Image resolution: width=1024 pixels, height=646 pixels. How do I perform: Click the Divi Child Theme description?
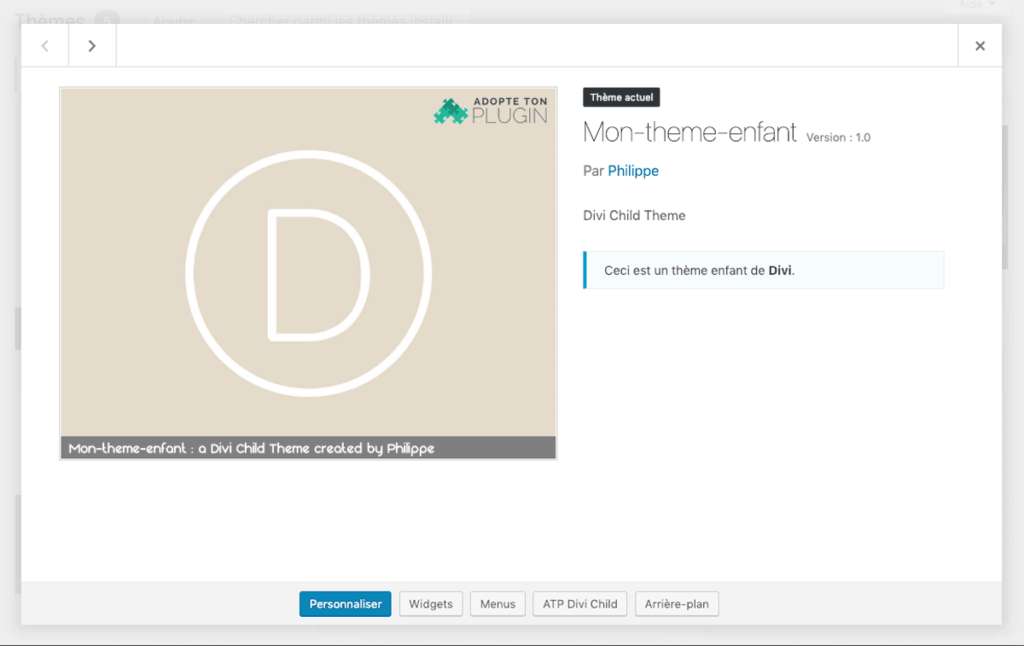point(634,216)
